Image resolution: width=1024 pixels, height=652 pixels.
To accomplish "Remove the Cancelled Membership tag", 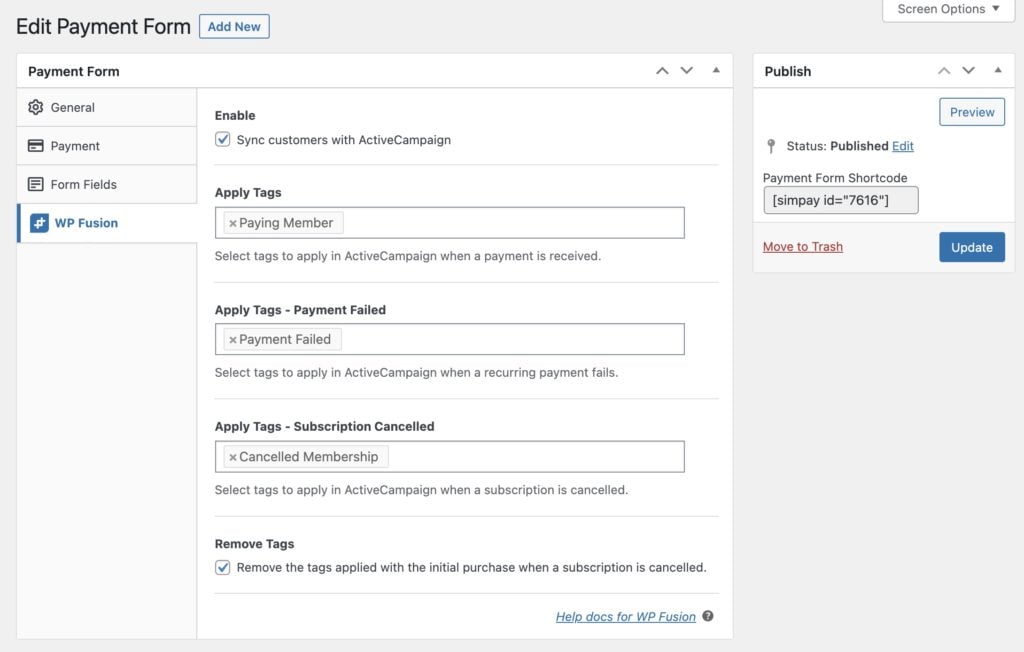I will click(x=232, y=457).
